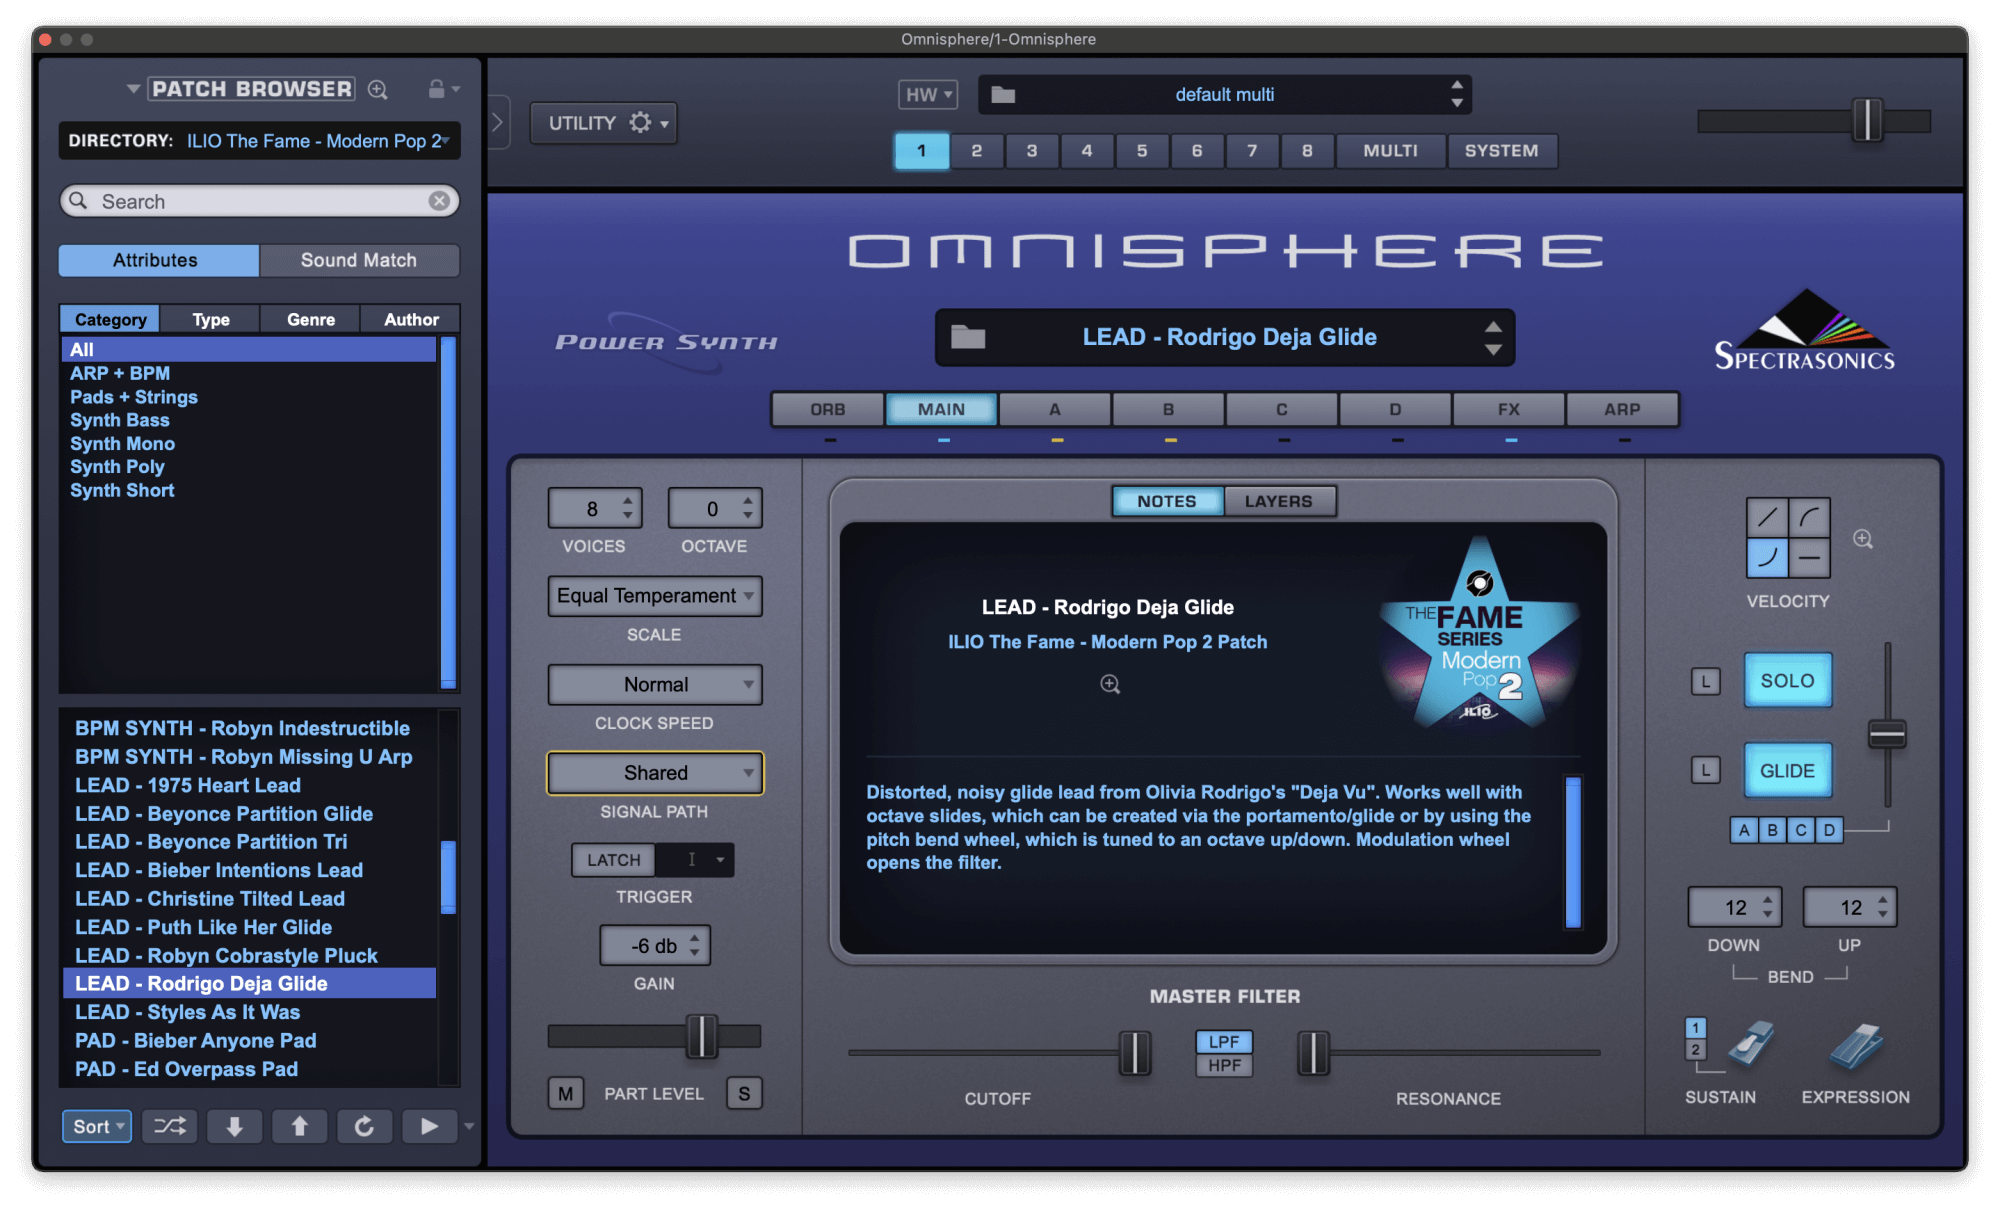The width and height of the screenshot is (2000, 1209).
Task: Select the concave velocity curve
Action: (x=1767, y=558)
